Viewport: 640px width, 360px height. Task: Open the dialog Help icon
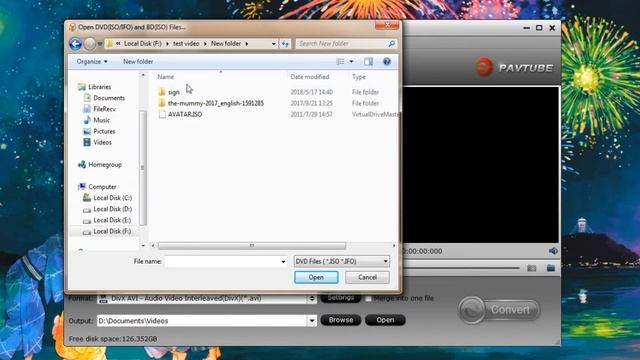pos(387,62)
